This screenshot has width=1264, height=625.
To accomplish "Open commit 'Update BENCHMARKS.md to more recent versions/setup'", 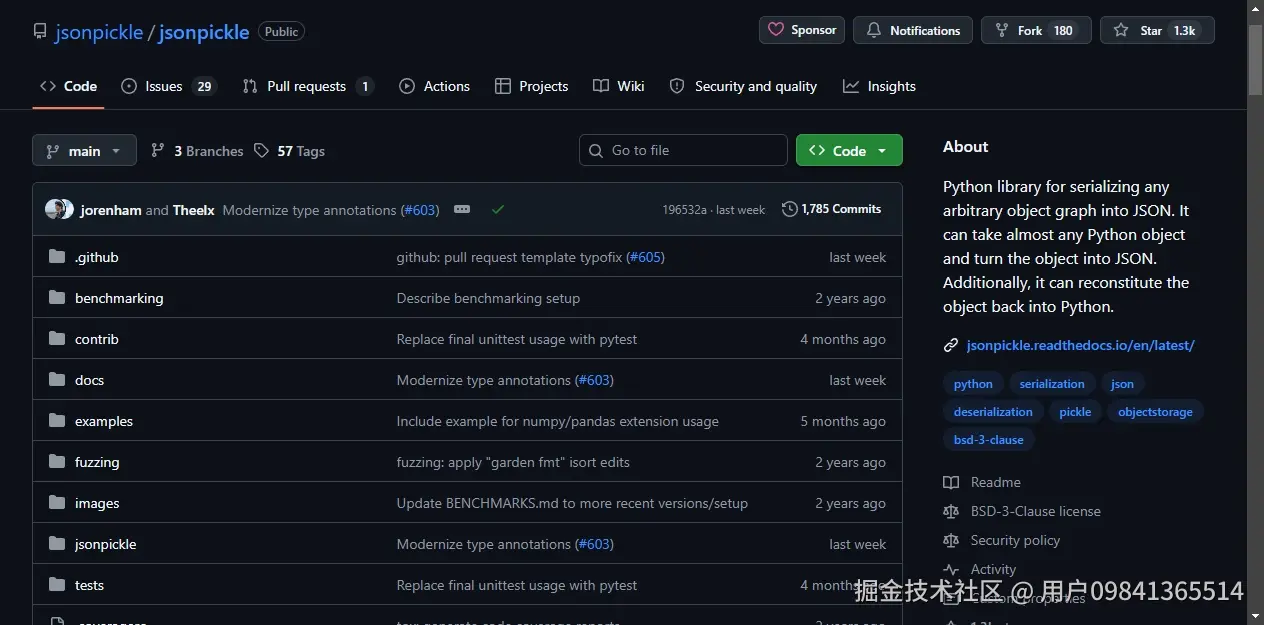I will click(x=572, y=503).
